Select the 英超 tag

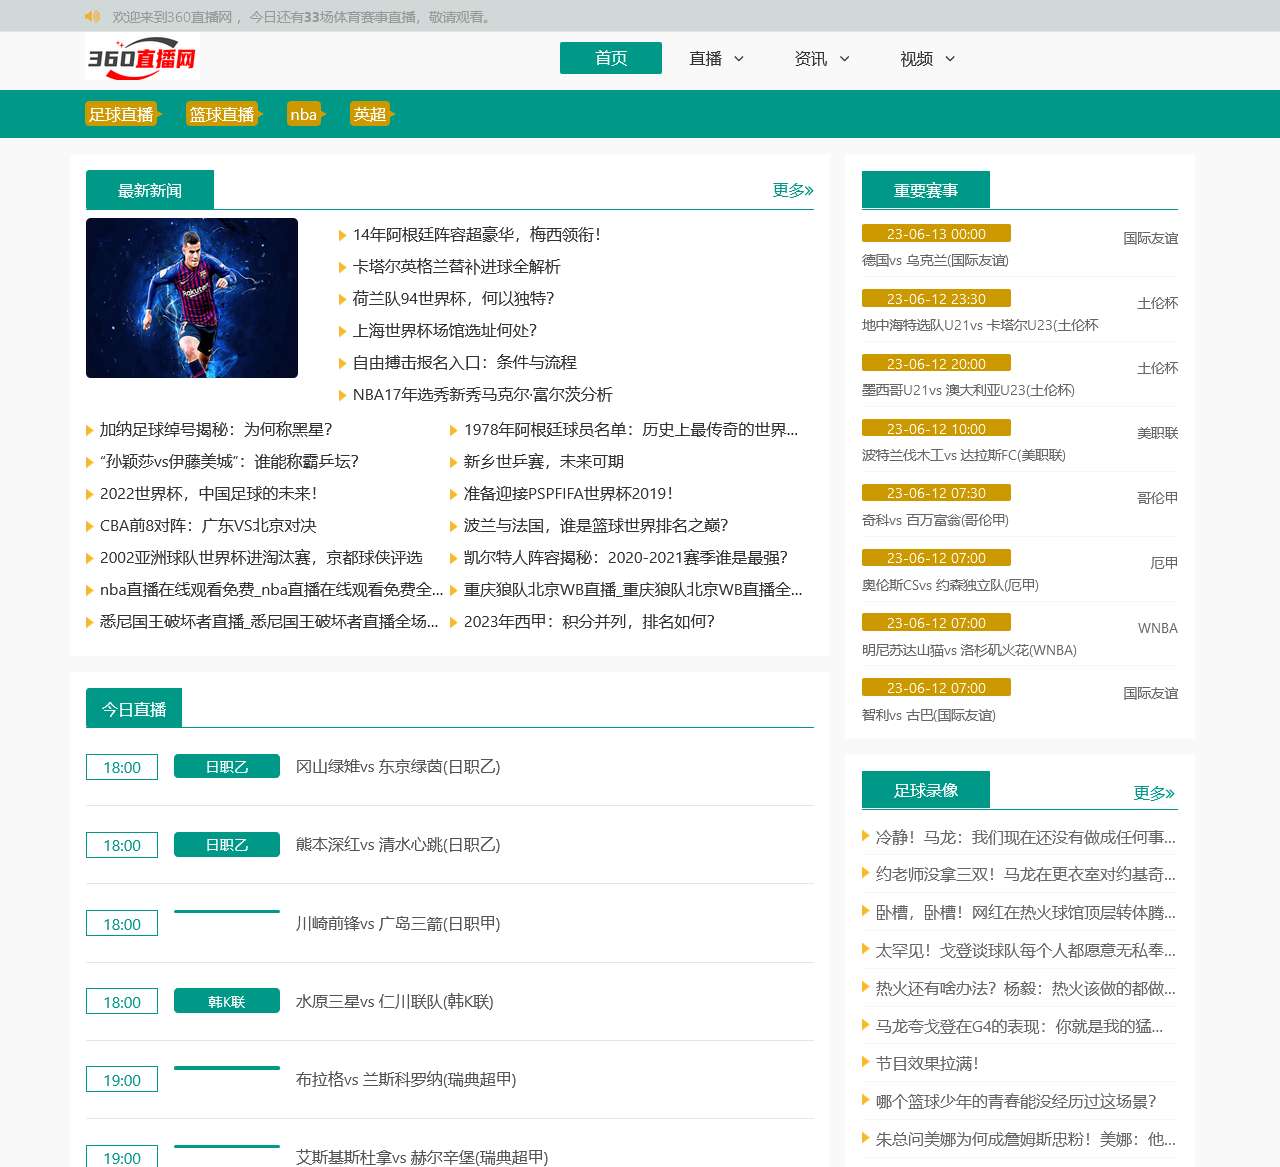click(x=370, y=114)
